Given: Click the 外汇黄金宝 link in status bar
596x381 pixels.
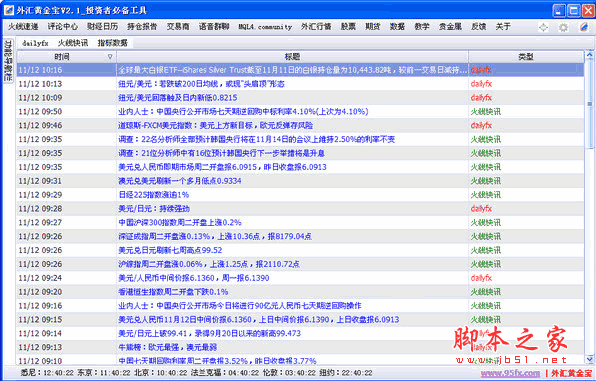Looking at the screenshot, I should point(571,373).
